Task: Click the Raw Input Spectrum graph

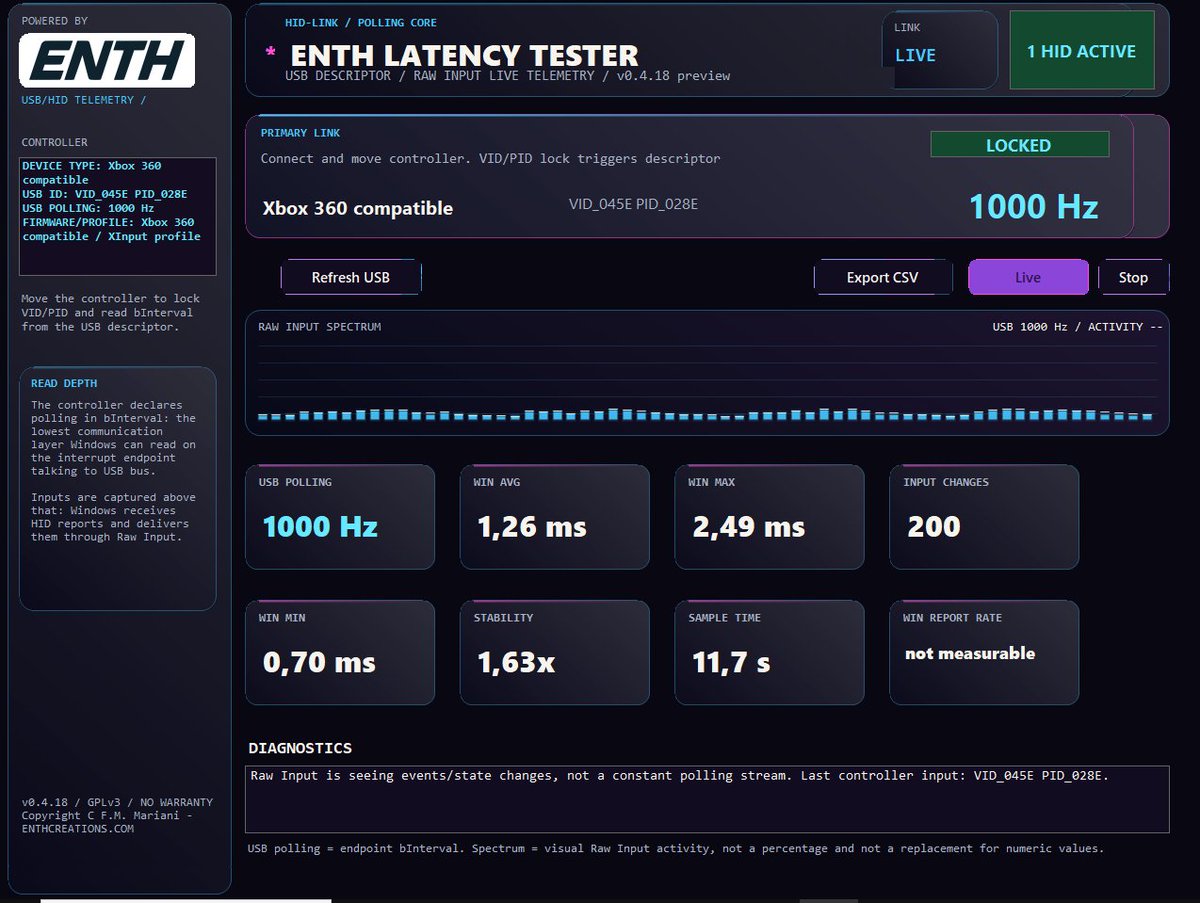Action: (x=707, y=373)
